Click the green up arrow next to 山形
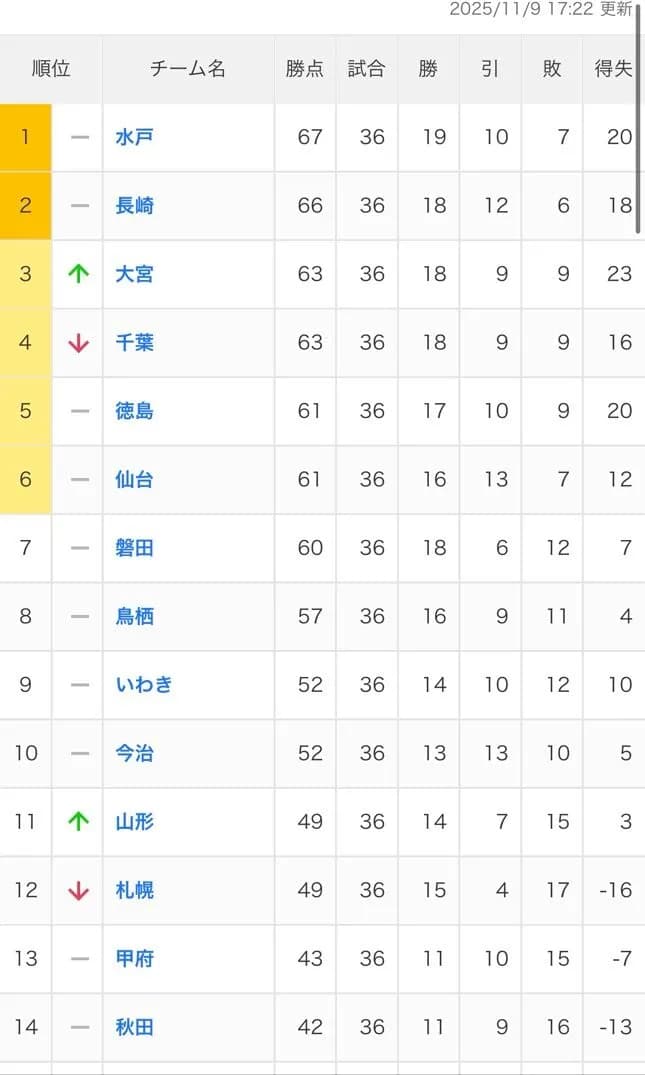 [x=77, y=822]
